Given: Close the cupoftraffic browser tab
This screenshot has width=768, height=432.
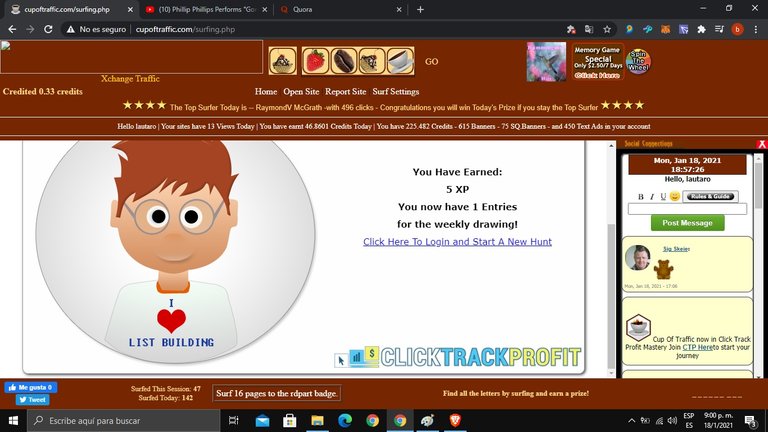Looking at the screenshot, I should [130, 9].
